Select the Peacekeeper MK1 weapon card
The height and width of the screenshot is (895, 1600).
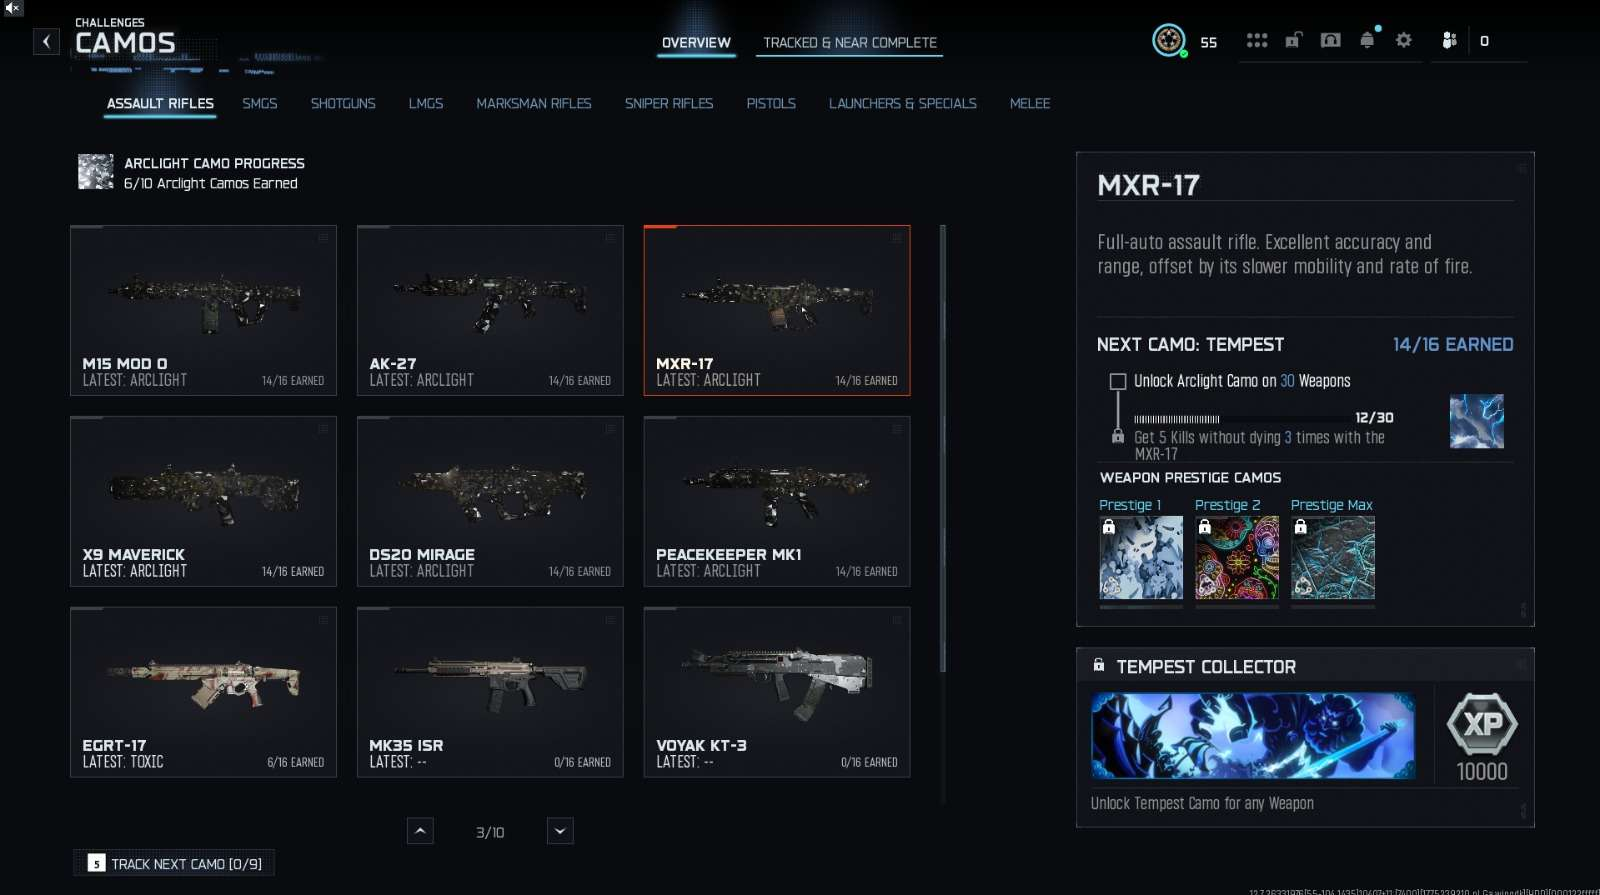pyautogui.click(x=777, y=501)
